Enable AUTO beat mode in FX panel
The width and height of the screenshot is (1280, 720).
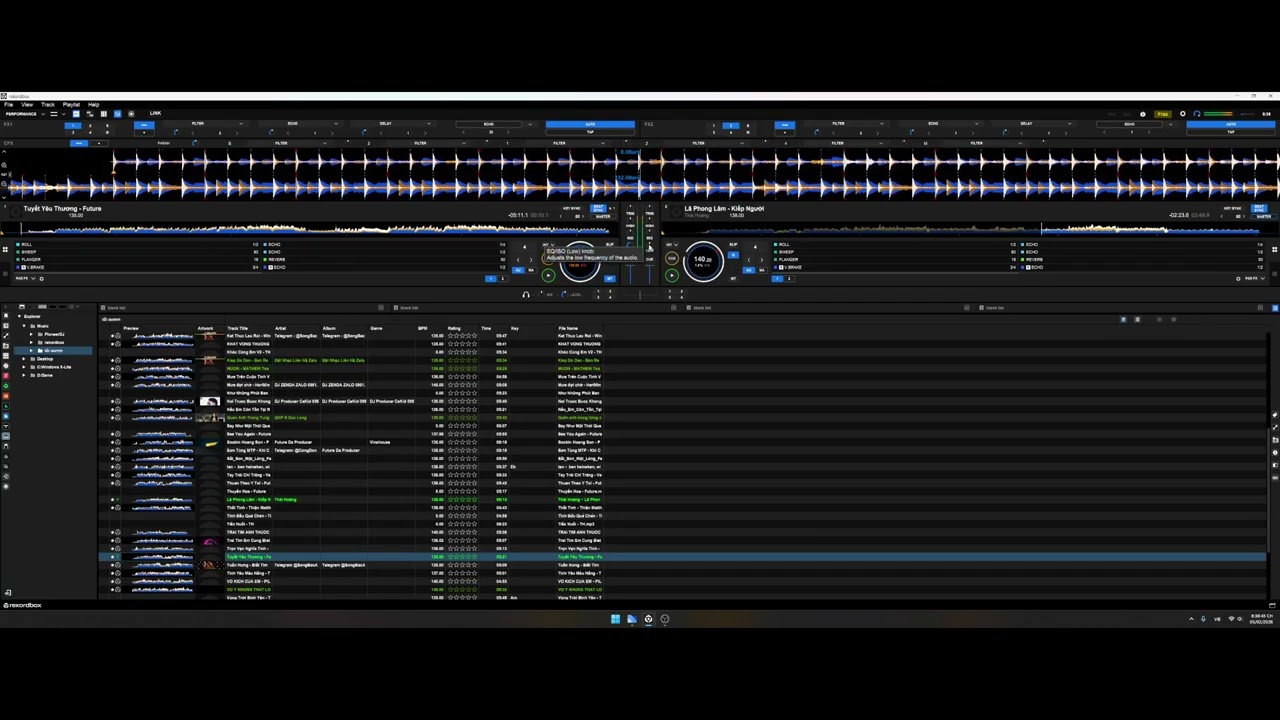[590, 125]
